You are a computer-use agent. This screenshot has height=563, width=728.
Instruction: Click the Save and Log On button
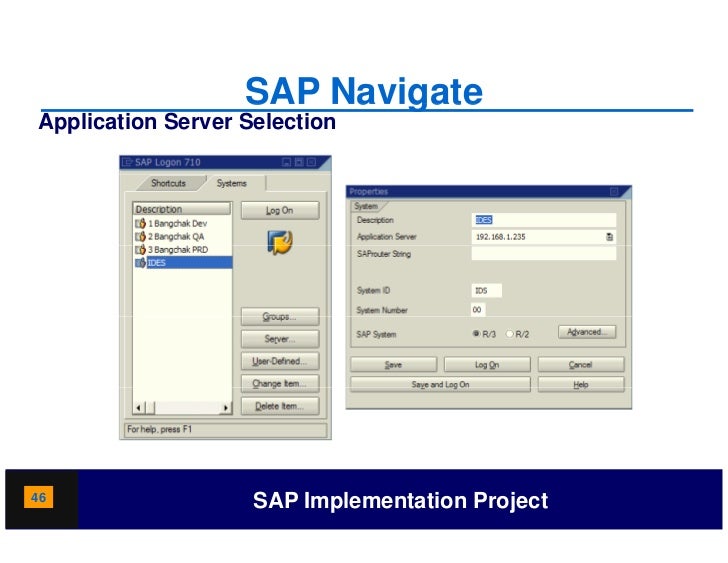click(x=440, y=384)
